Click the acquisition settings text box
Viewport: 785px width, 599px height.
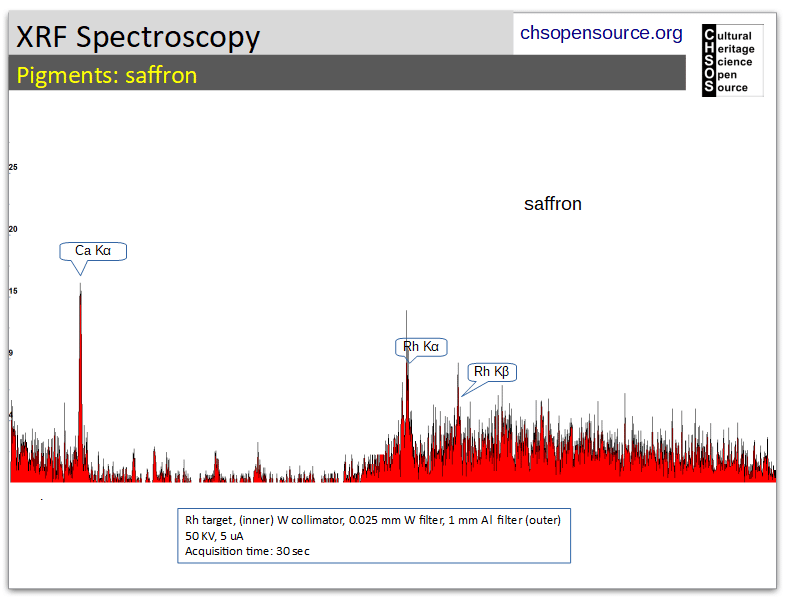coord(374,536)
